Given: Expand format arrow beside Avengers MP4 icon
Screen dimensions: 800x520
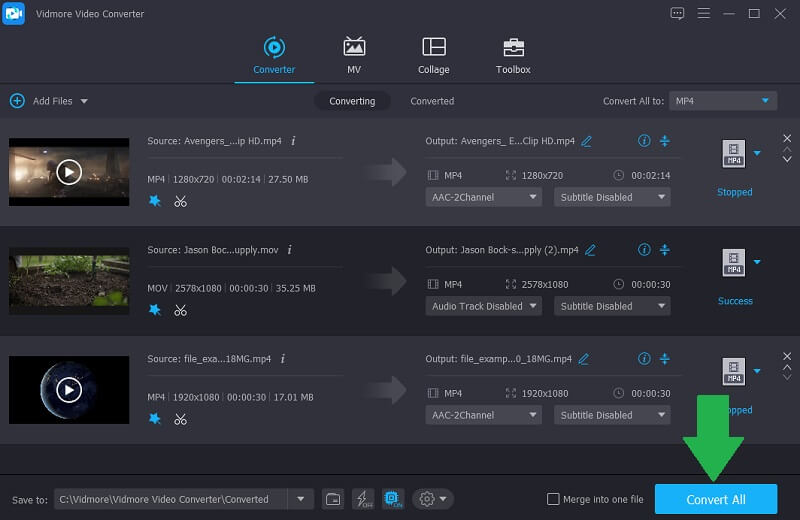Looking at the screenshot, I should tap(757, 153).
